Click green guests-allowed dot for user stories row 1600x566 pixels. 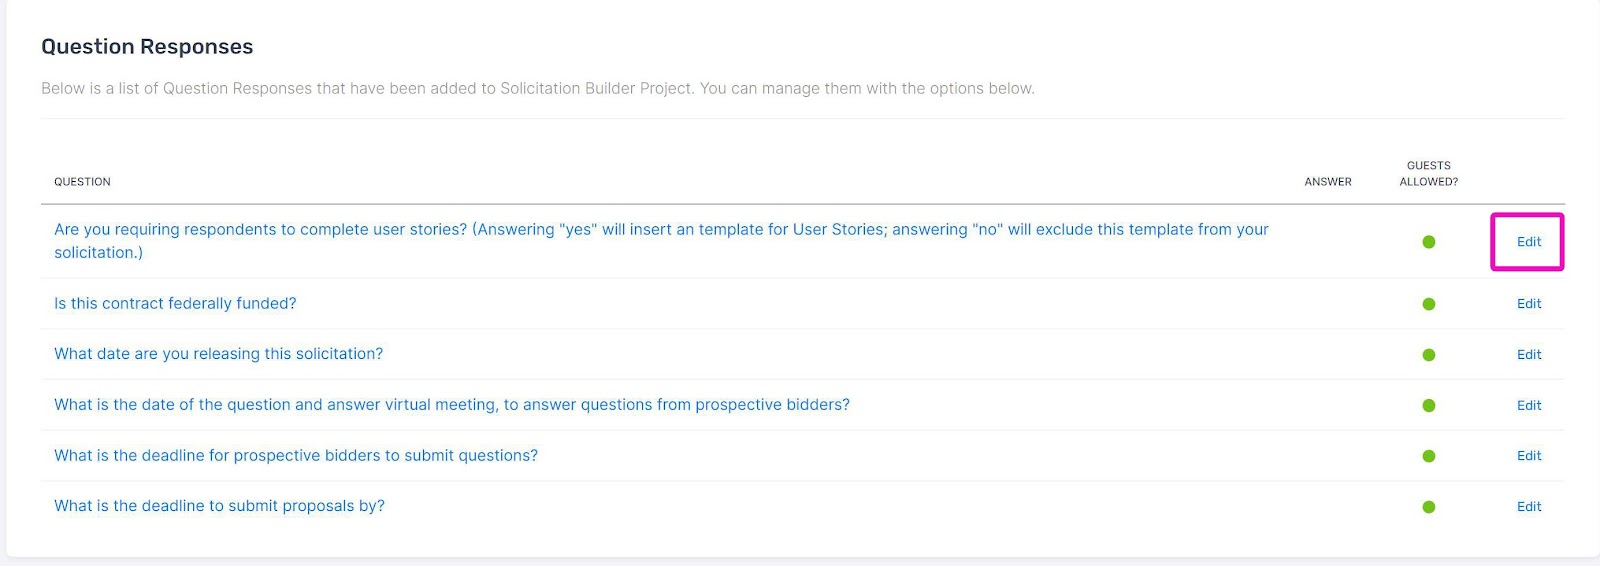(x=1428, y=242)
